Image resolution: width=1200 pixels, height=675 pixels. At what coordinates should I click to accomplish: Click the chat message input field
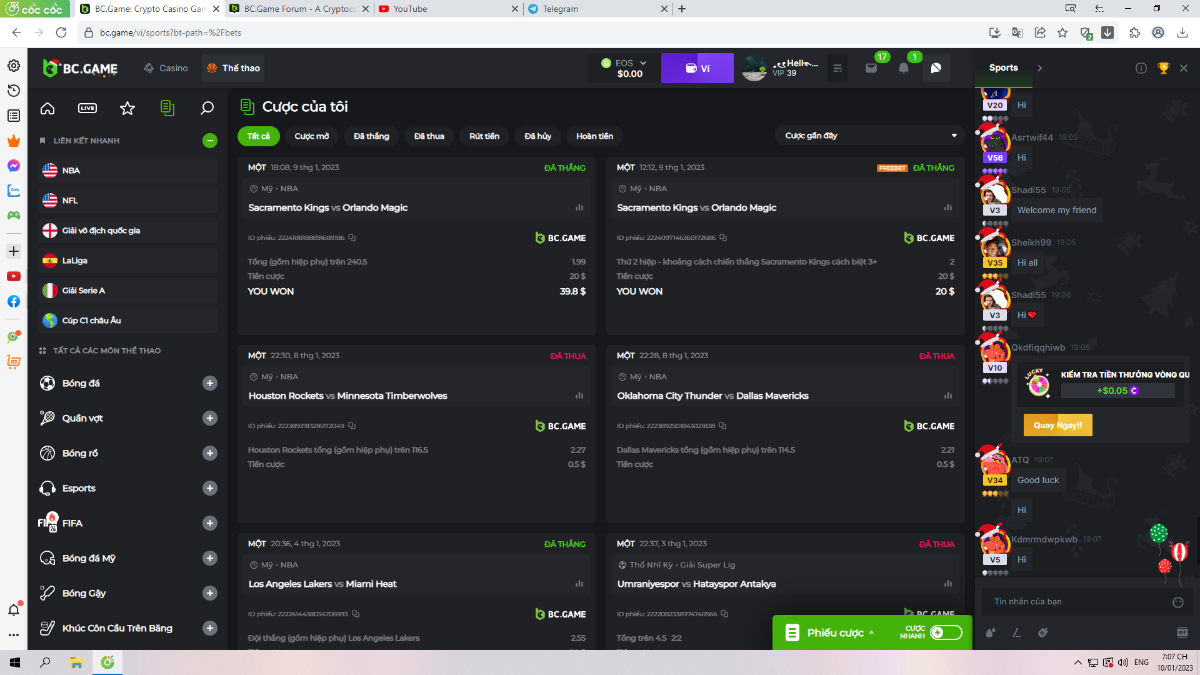1070,602
